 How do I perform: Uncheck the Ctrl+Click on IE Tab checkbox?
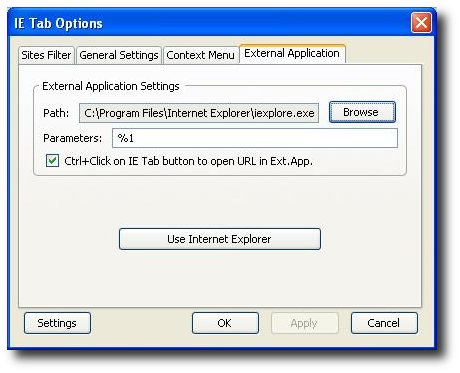point(52,161)
